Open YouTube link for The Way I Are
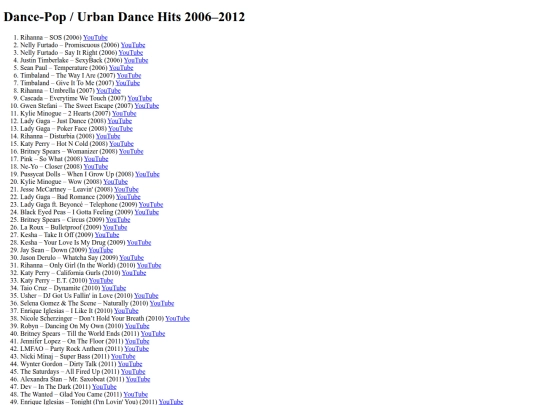 point(129,75)
